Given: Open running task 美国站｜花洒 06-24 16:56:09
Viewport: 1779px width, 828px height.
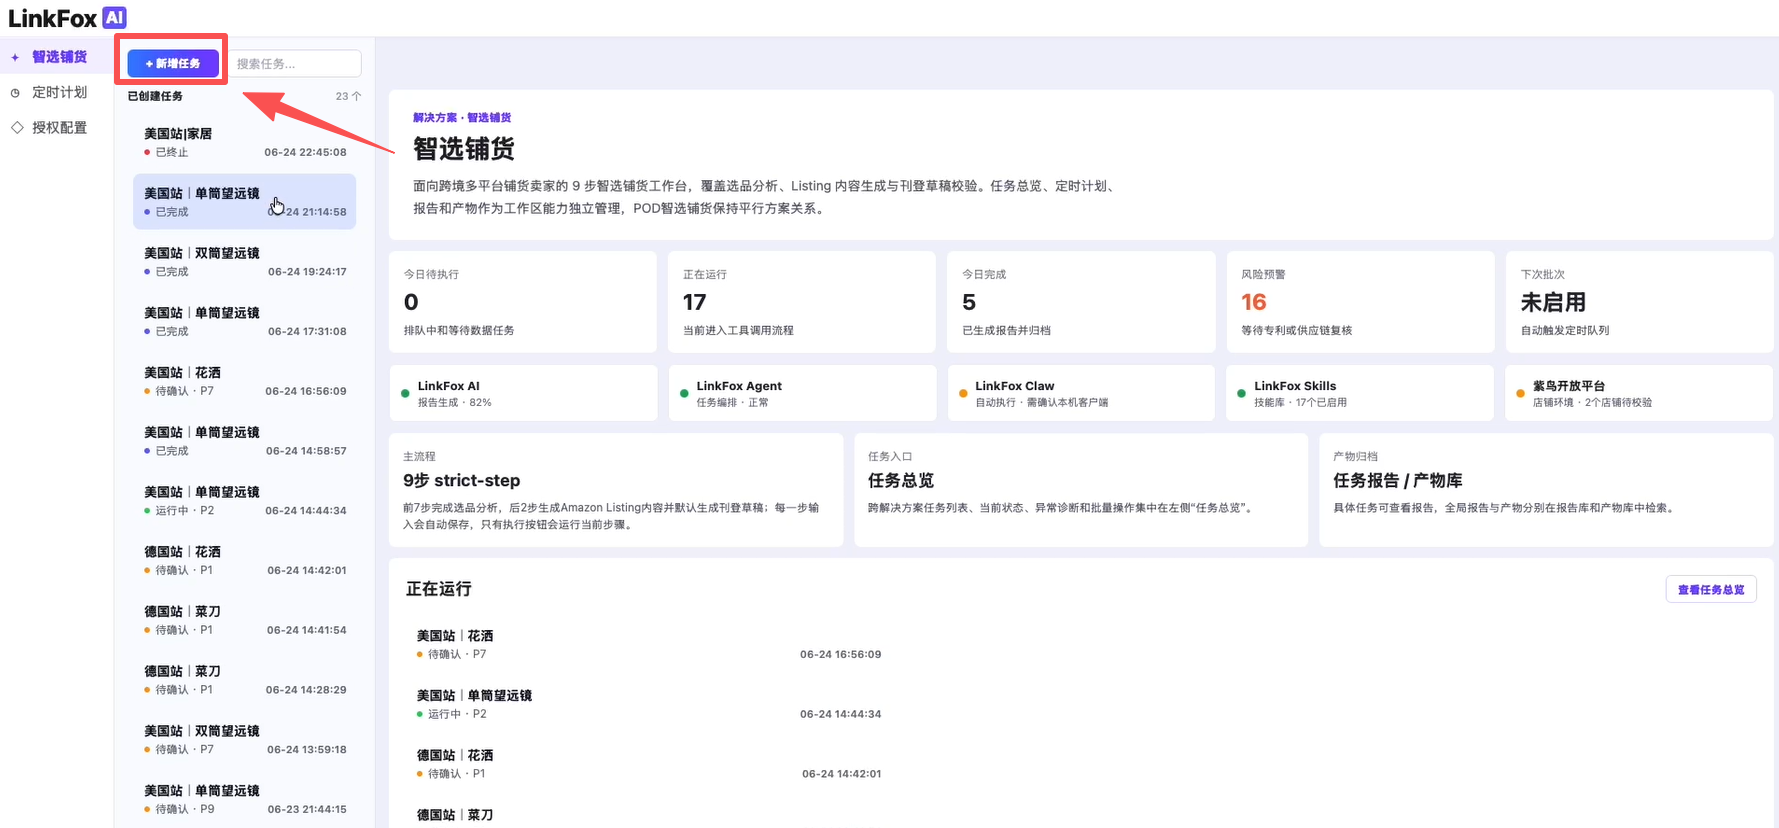Looking at the screenshot, I should 650,644.
